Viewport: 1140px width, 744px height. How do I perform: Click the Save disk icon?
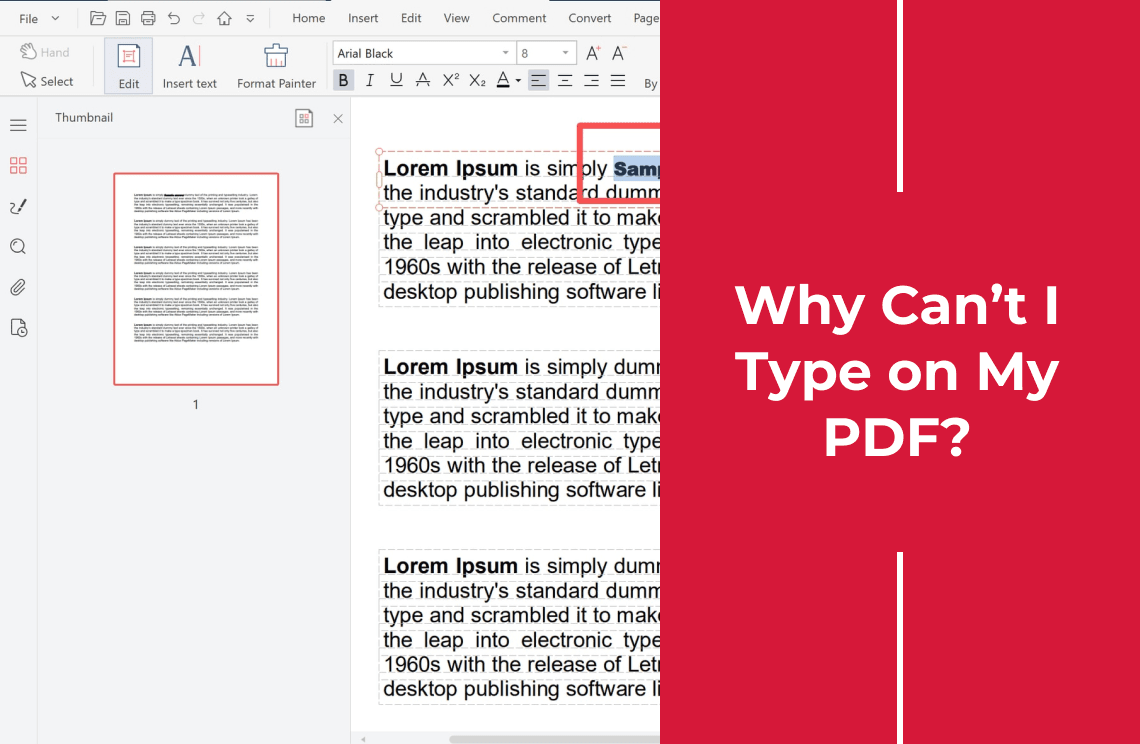tap(123, 18)
